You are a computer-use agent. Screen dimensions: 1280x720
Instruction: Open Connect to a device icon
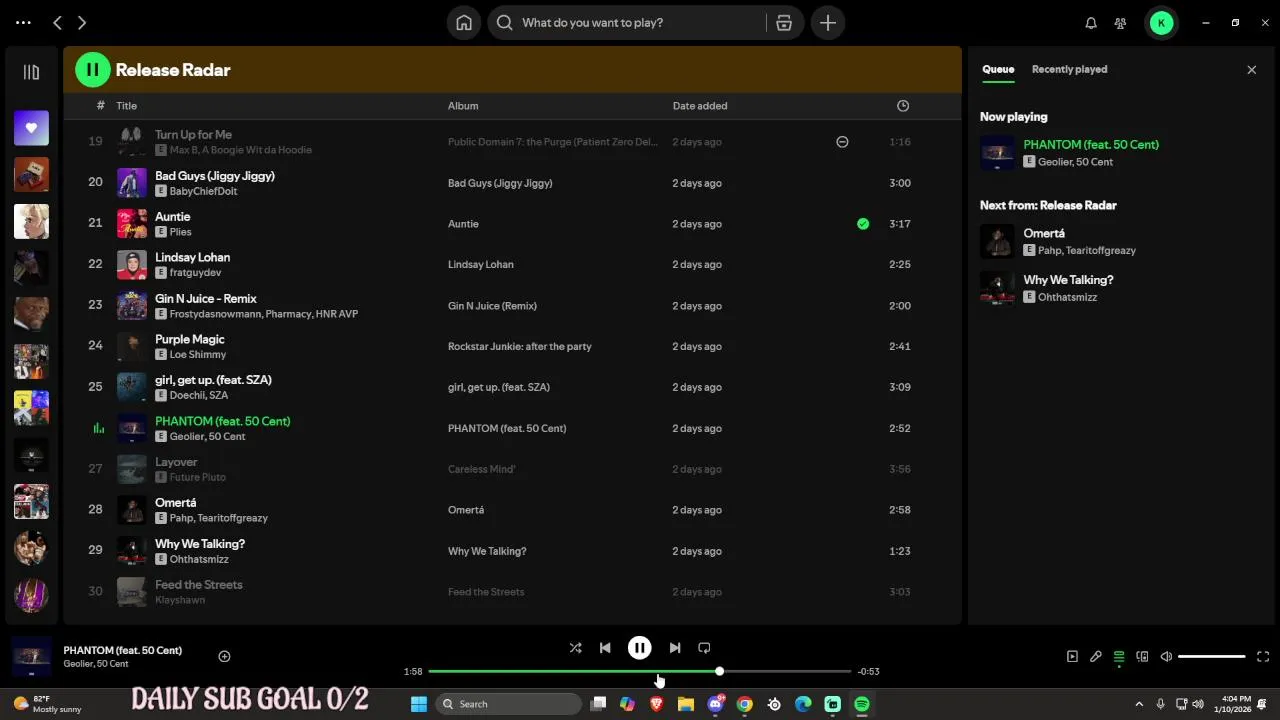pos(1142,657)
